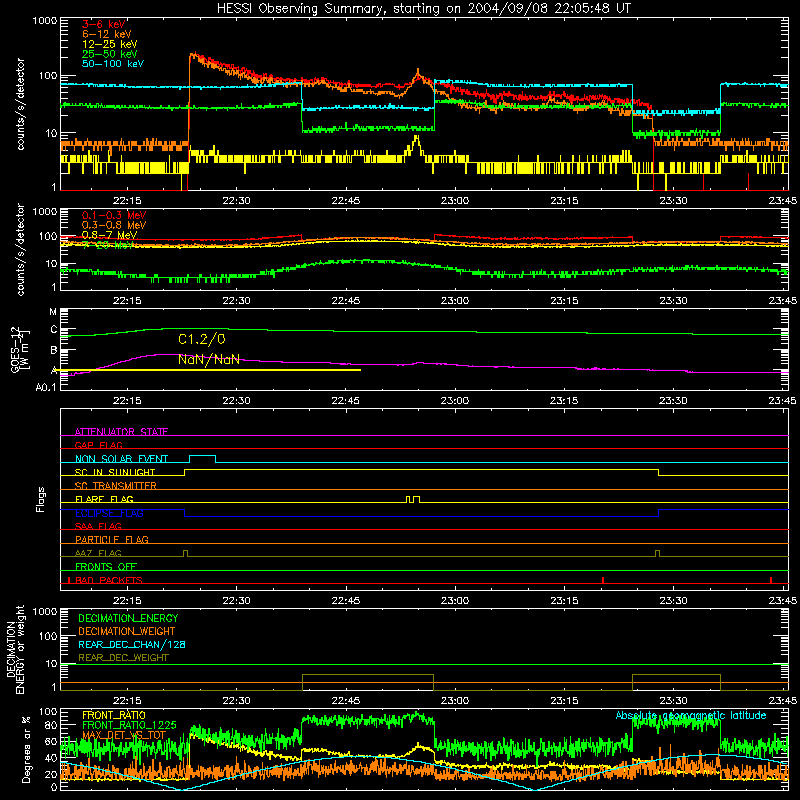This screenshot has width=800, height=800.
Task: Select the orange 6-12 keV legend label
Action: tap(106, 34)
